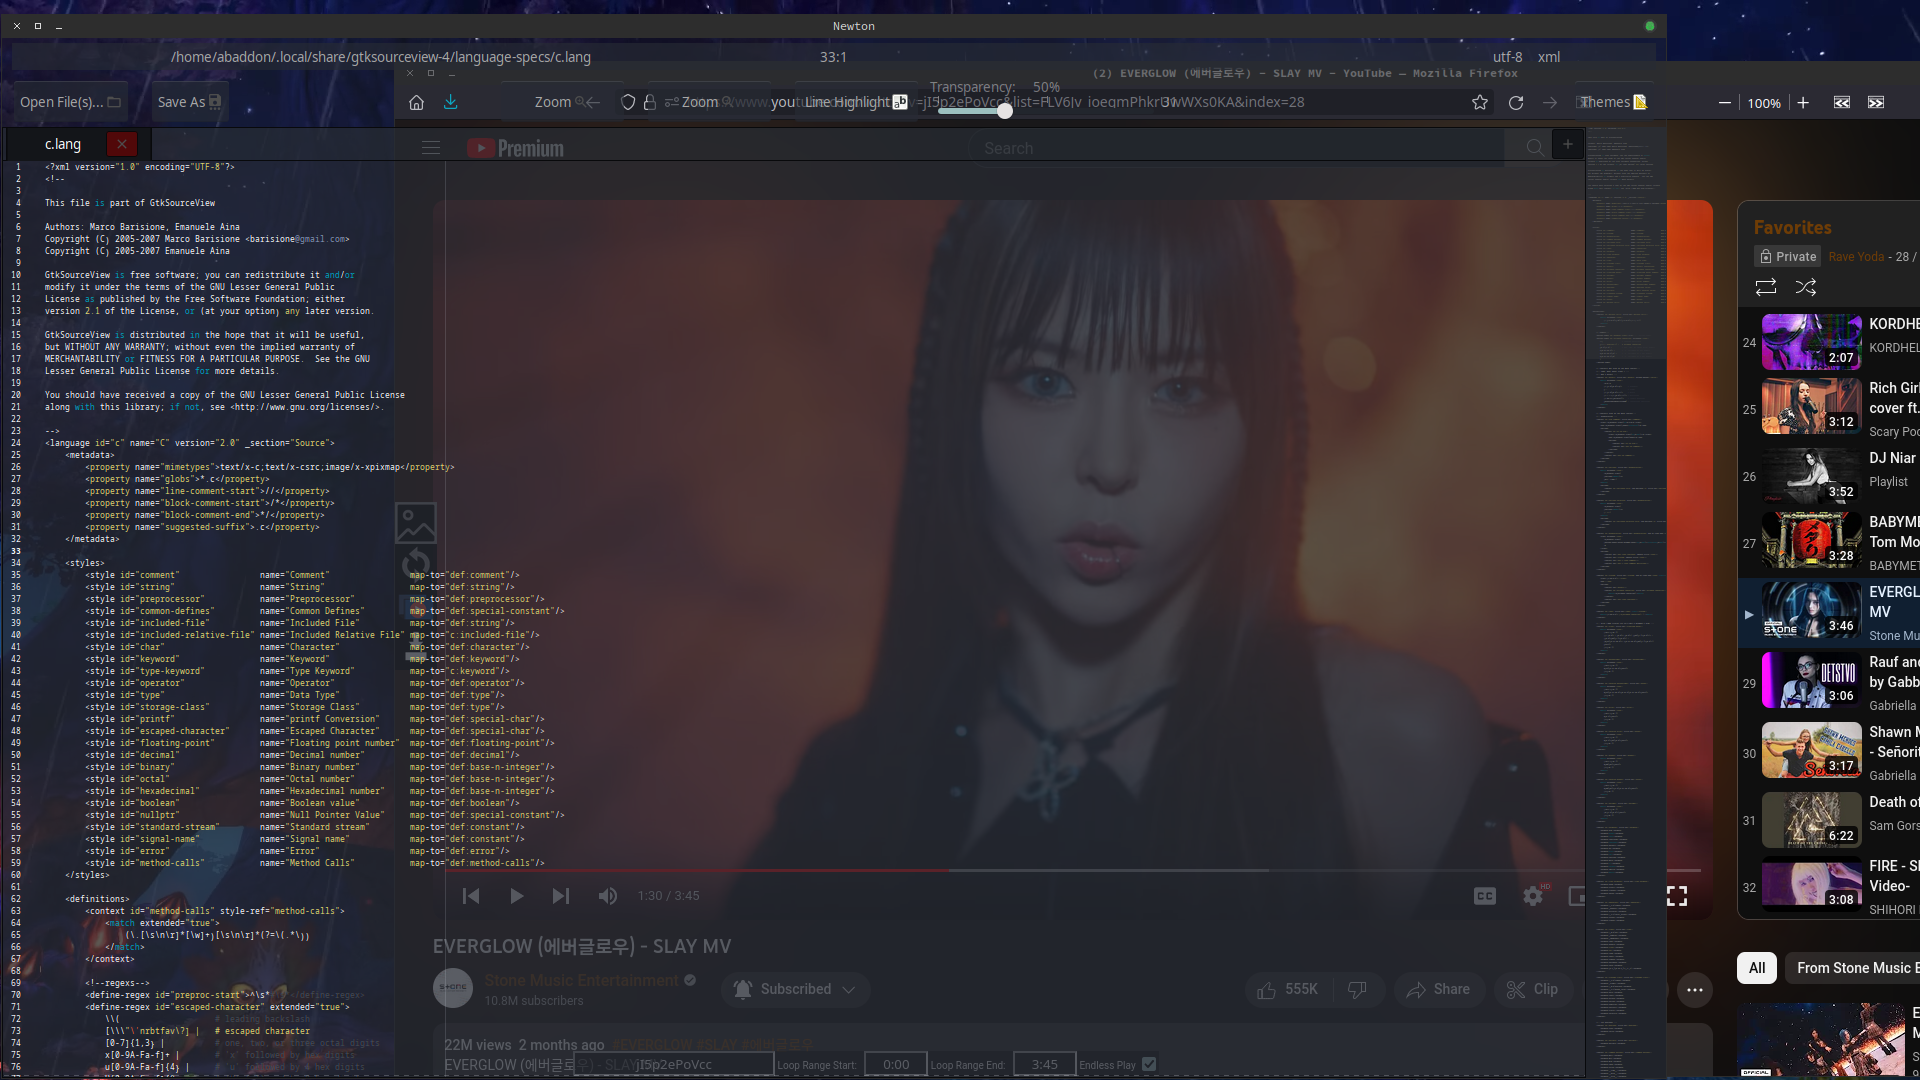Screen dimensions: 1920x1080
Task: Open Rich Girl cover video 3:12
Action: coord(1811,406)
